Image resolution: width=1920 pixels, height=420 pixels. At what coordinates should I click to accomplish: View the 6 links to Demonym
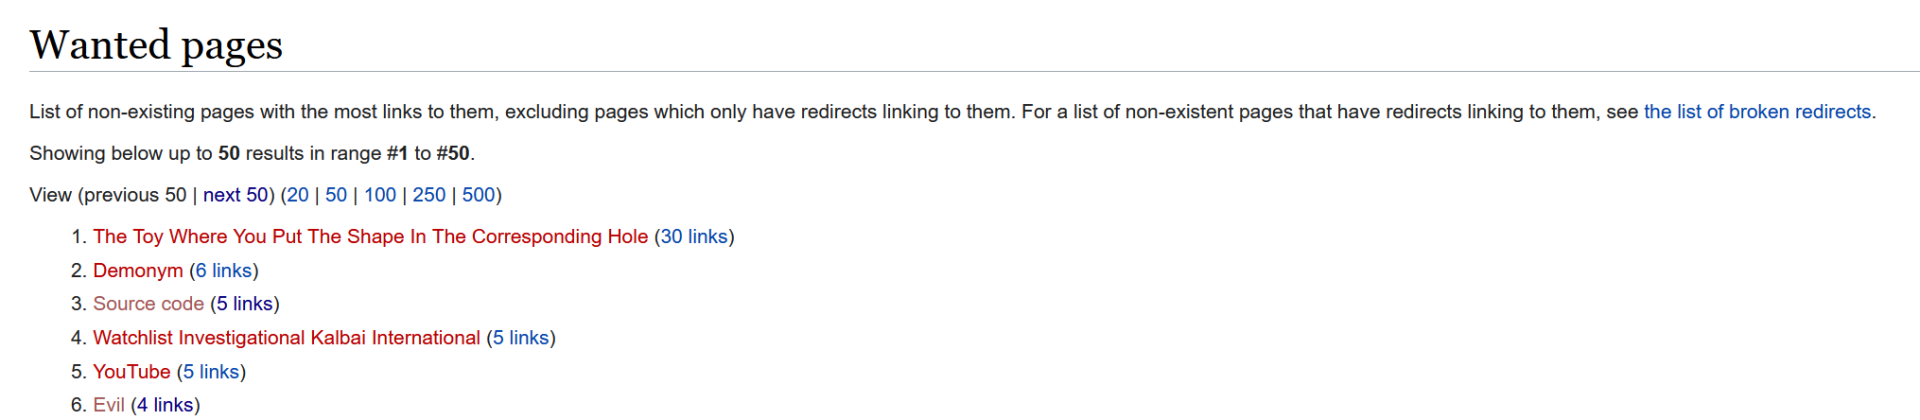(x=224, y=271)
